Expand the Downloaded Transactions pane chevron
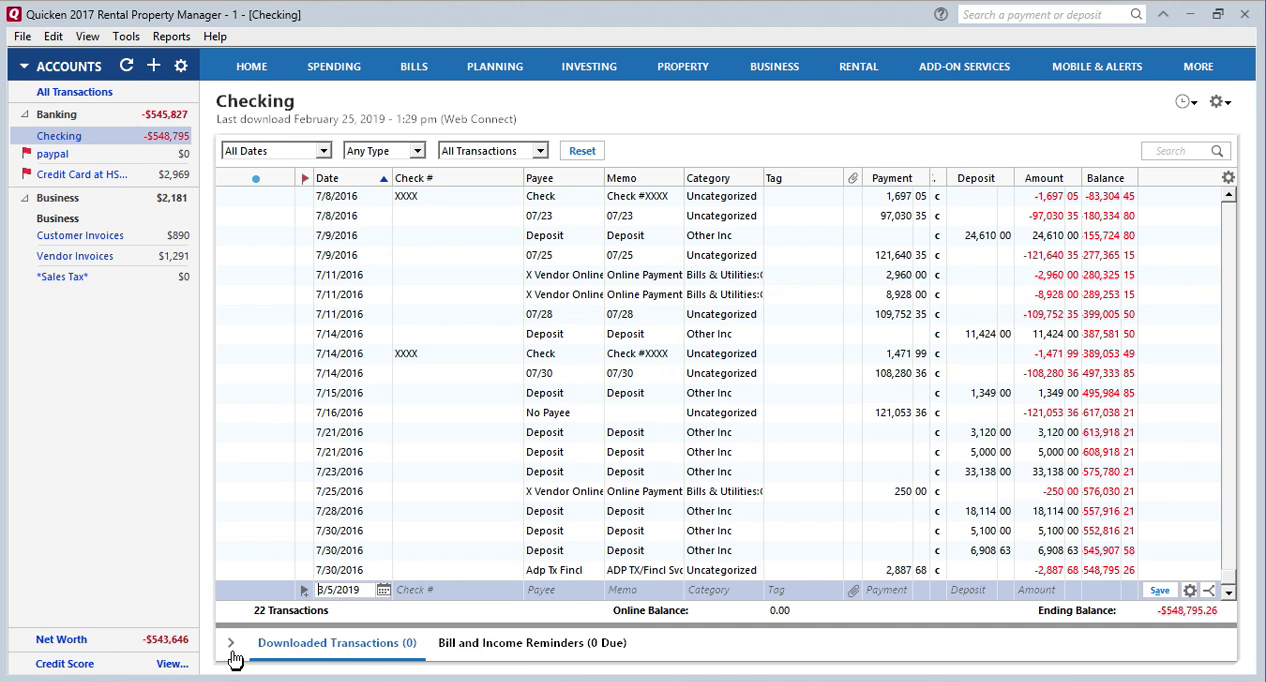This screenshot has width=1266, height=682. point(231,643)
